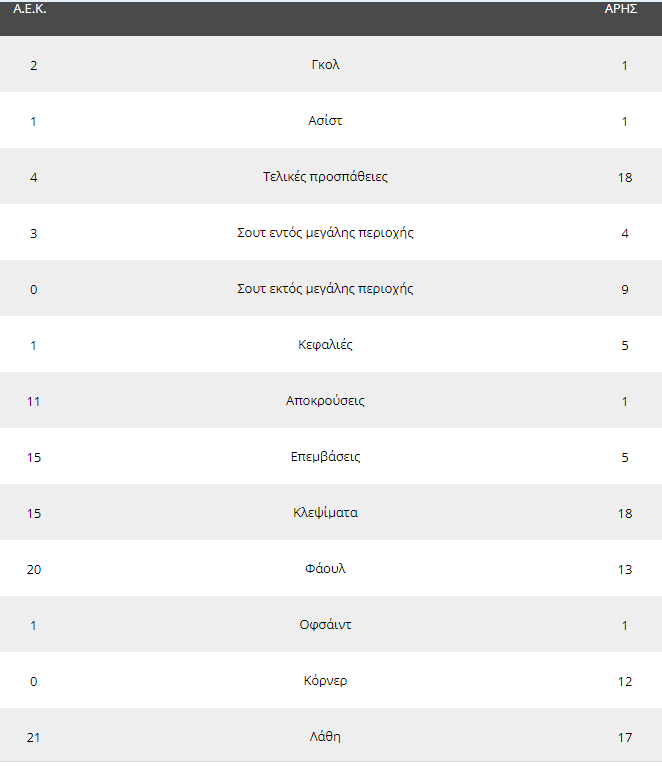Click ΑΡΗΣ value 12 for Κόρνερ
Screen dimensions: 662x766
[625, 681]
